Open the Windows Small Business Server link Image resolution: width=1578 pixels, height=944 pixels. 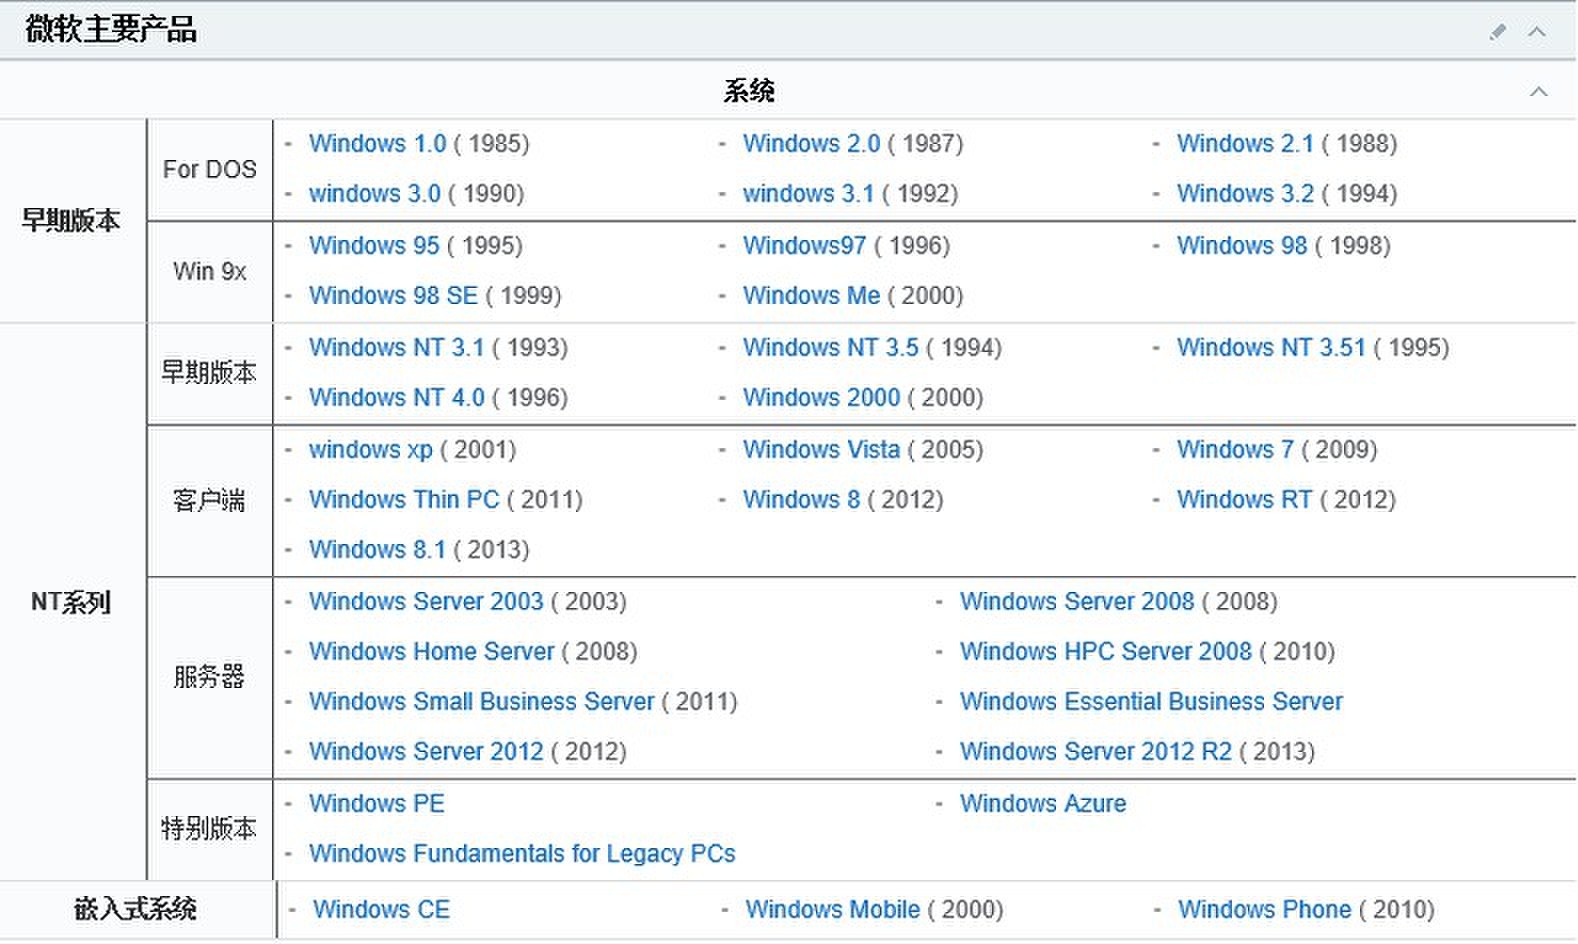point(481,701)
